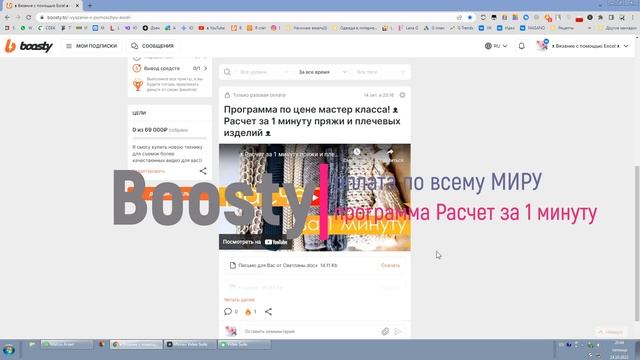Open the profile avatar in header
This screenshot has height=360, width=640.
542,46
